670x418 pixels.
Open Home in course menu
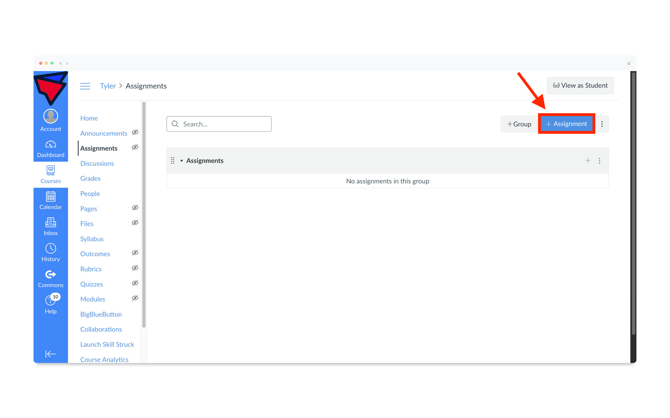tap(89, 118)
